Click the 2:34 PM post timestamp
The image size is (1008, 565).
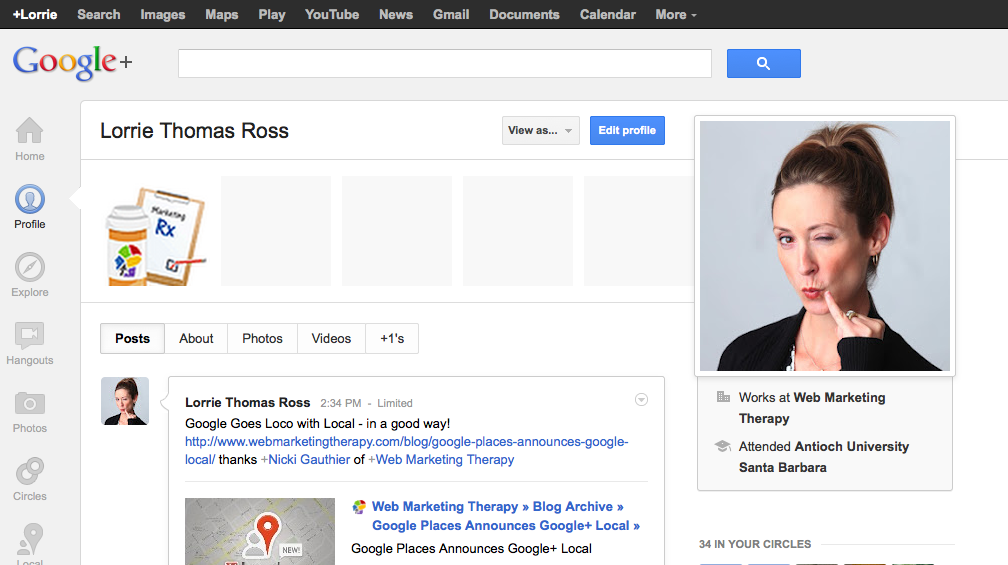tap(341, 403)
